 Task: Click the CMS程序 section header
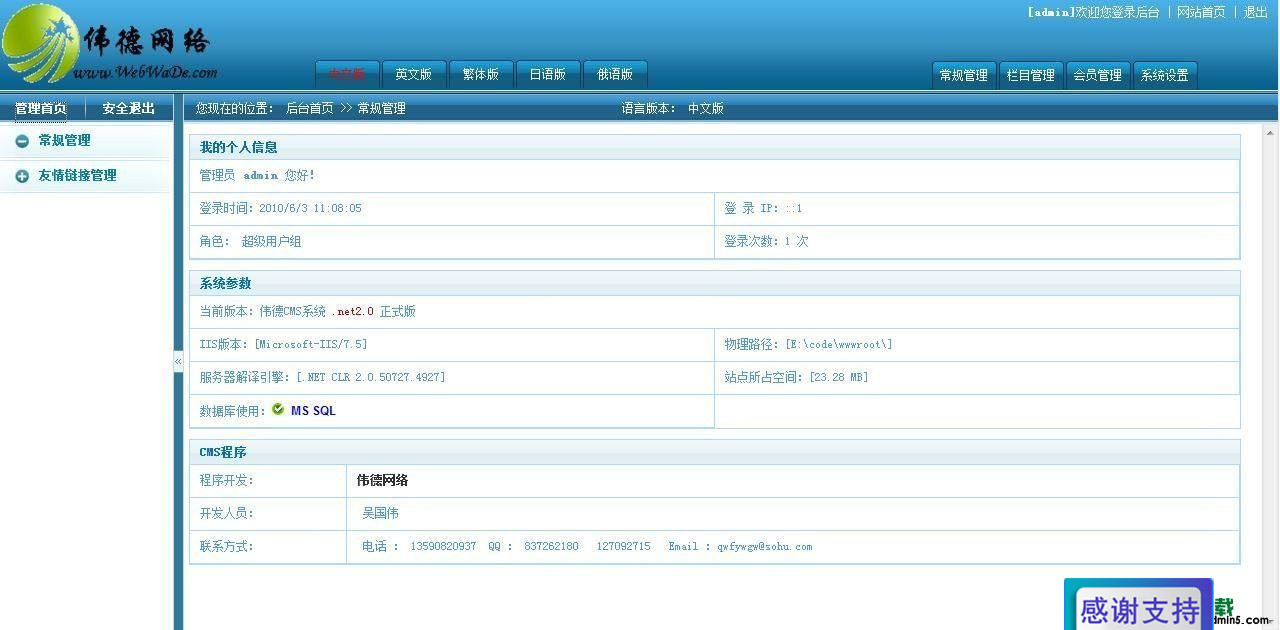pyautogui.click(x=714, y=452)
